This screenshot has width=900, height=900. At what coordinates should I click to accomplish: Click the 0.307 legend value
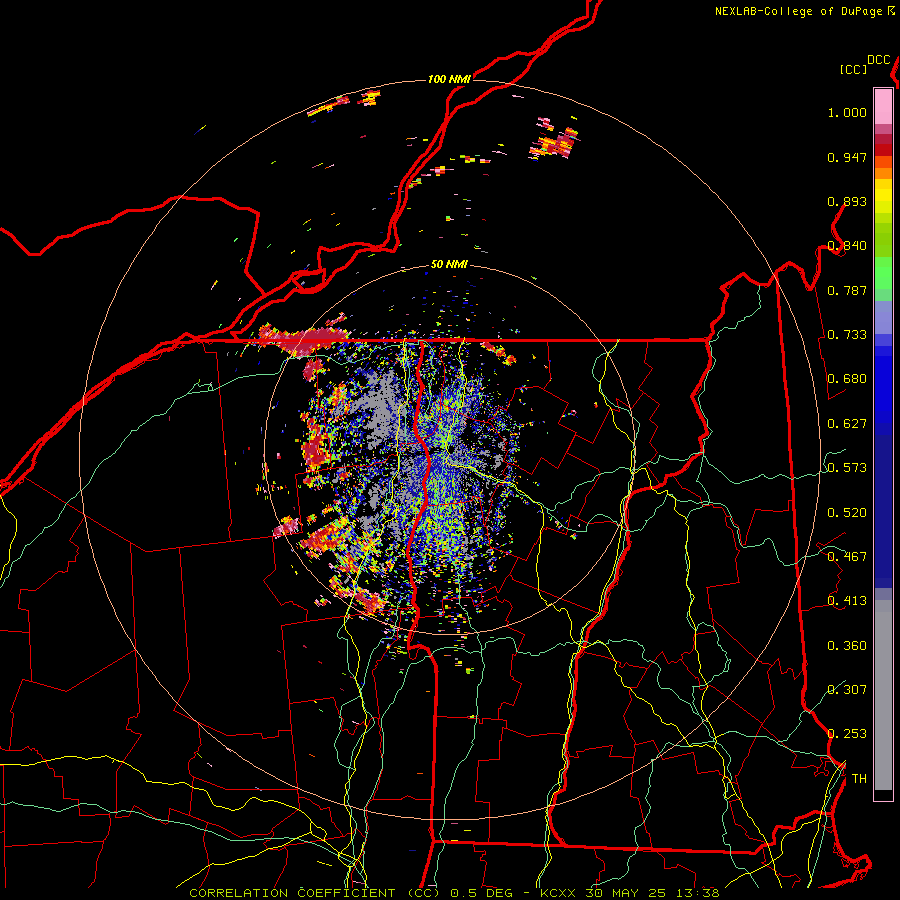847,689
